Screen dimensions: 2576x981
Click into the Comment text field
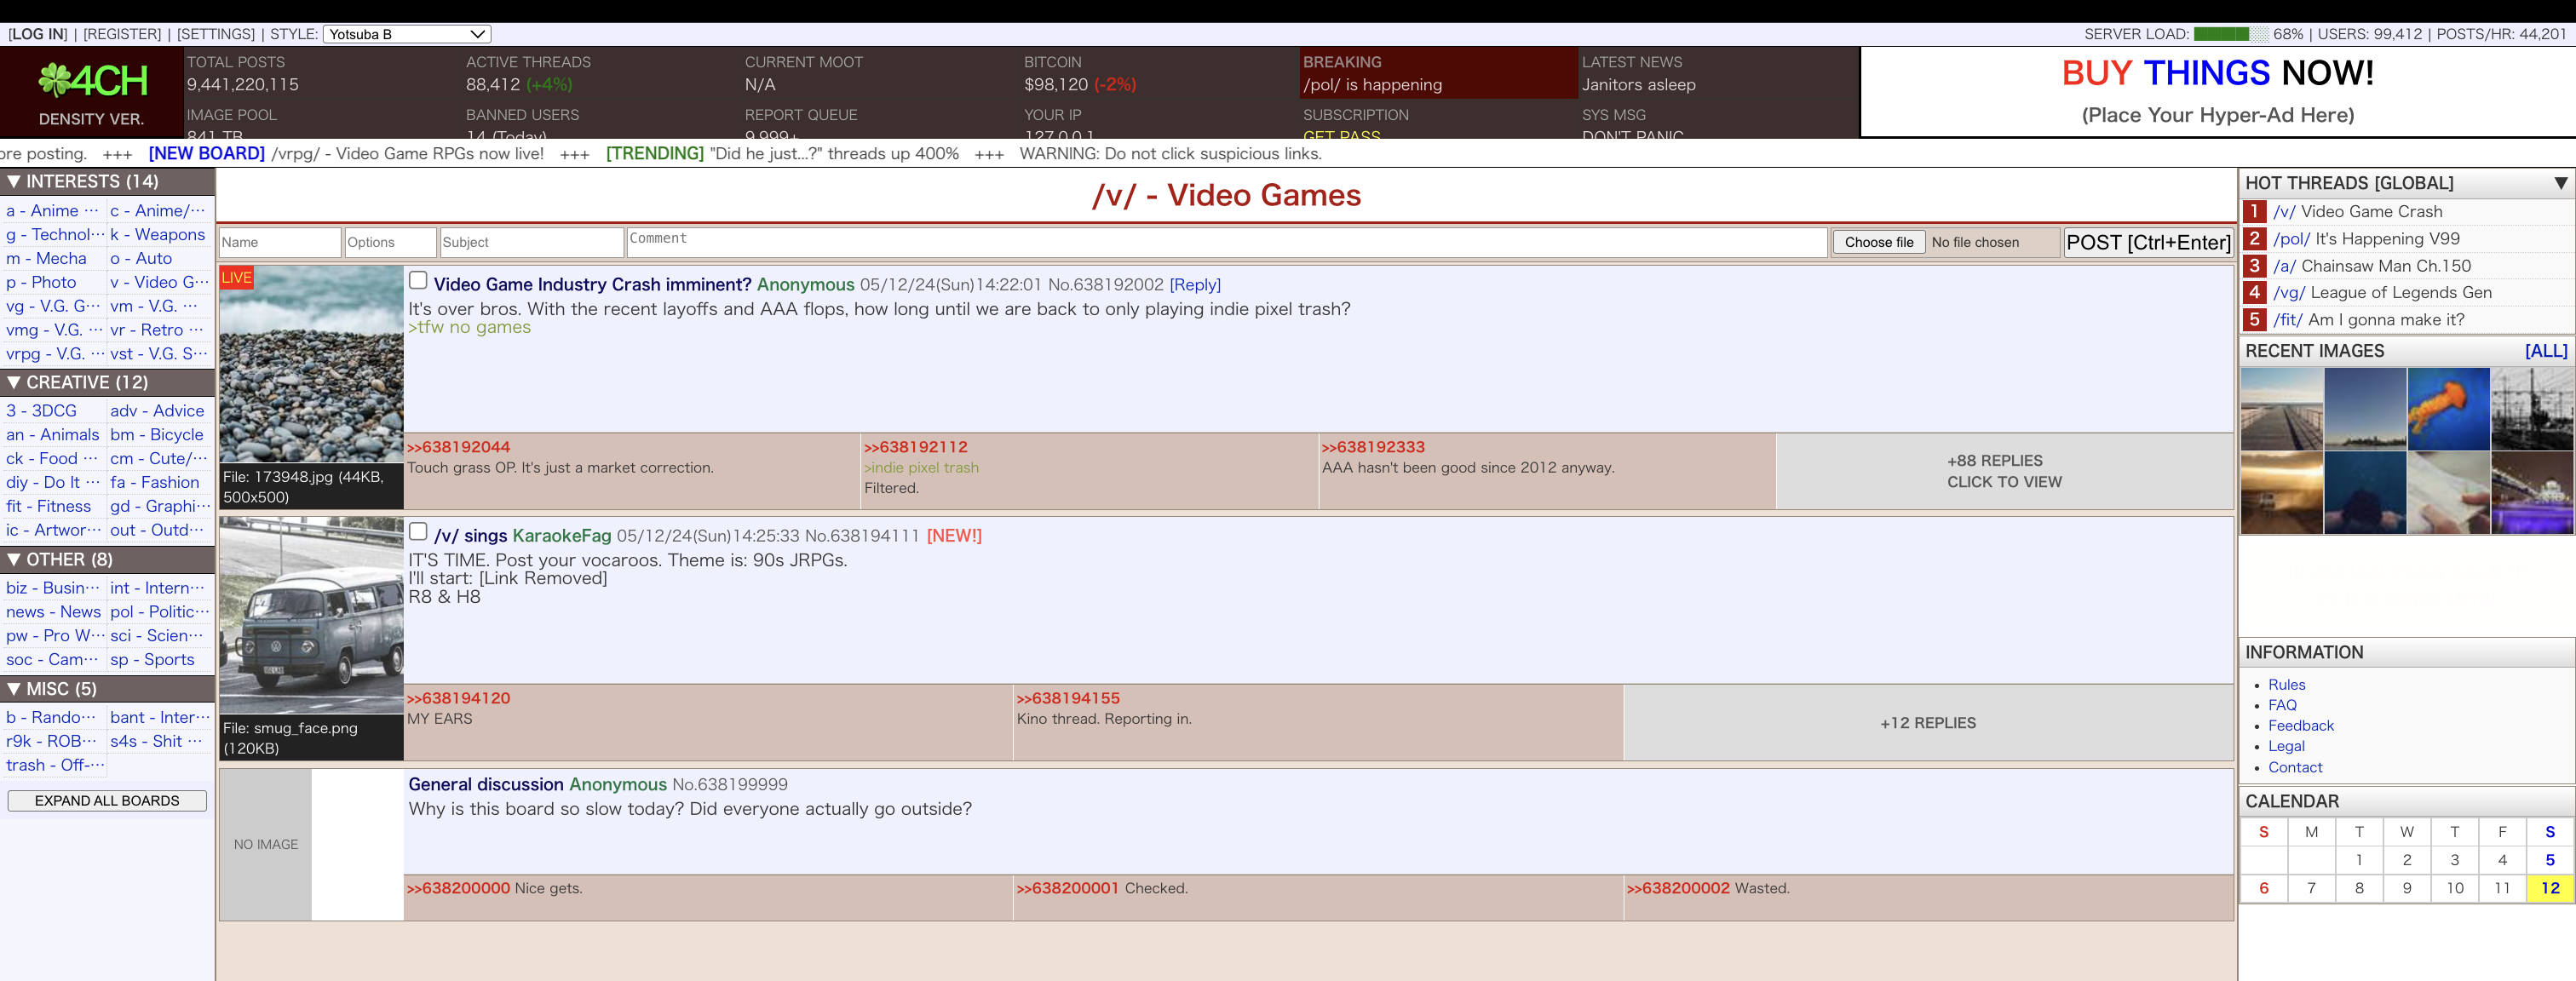coord(1226,242)
